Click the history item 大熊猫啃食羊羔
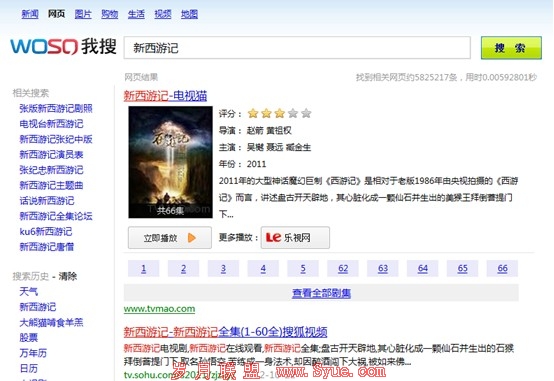The width and height of the screenshot is (554, 381). pyautogui.click(x=52, y=322)
